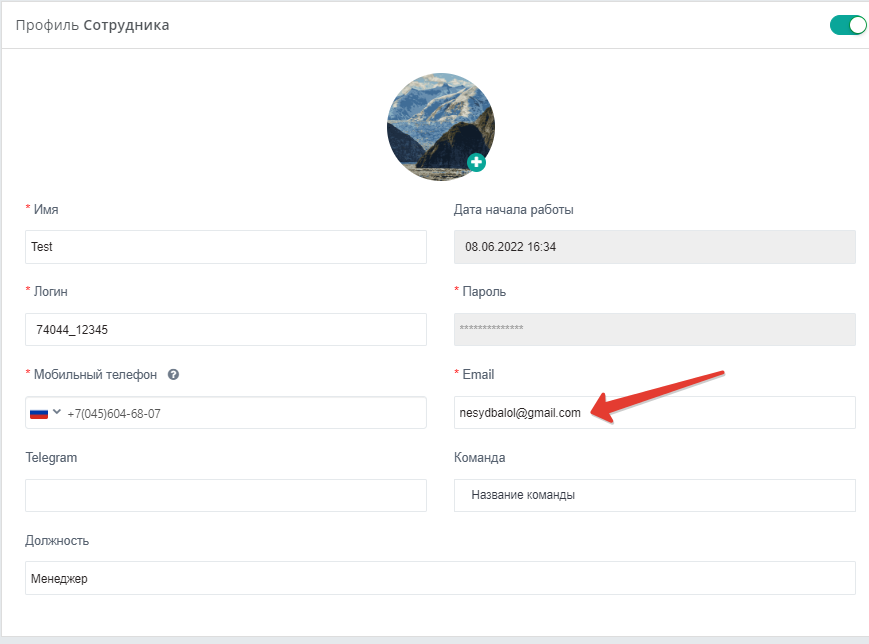Click the disabled Пароль masked field
The width and height of the screenshot is (869, 644).
click(655, 329)
